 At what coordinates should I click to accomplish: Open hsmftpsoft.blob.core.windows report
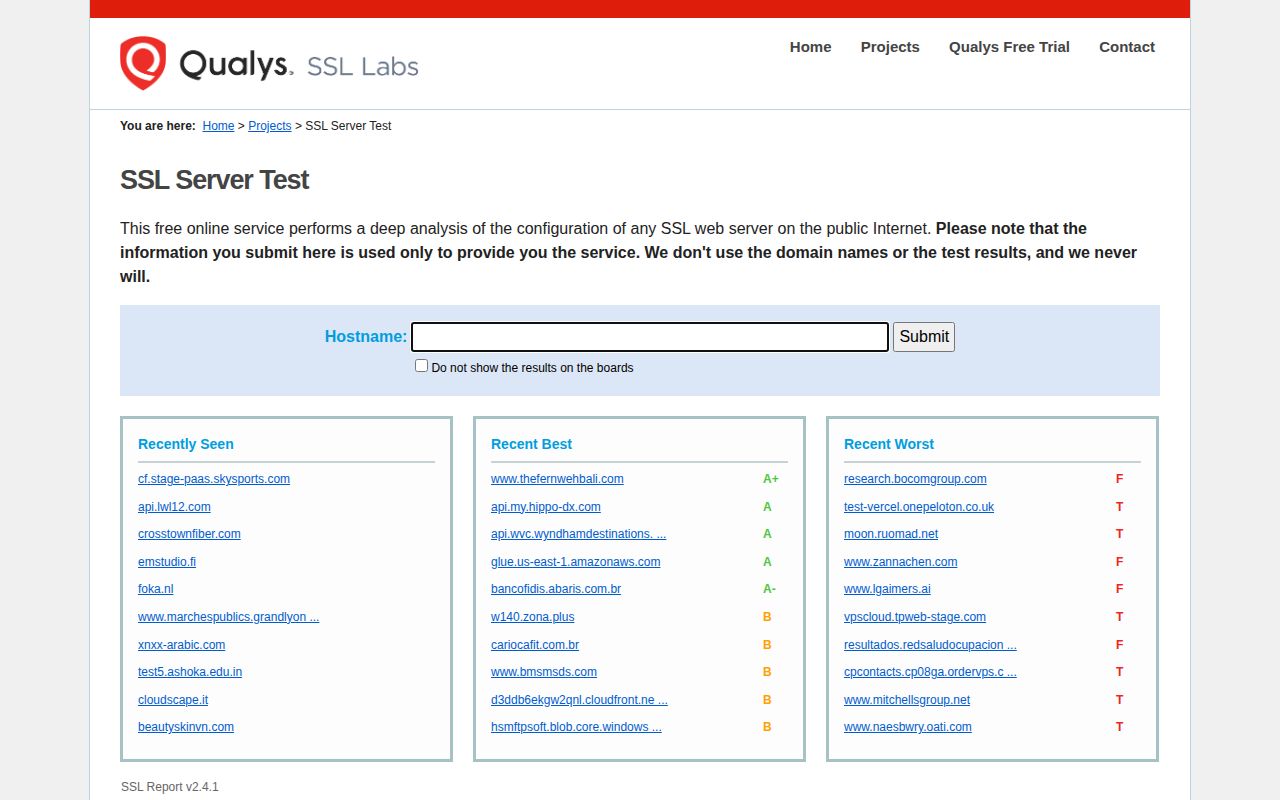click(x=576, y=727)
